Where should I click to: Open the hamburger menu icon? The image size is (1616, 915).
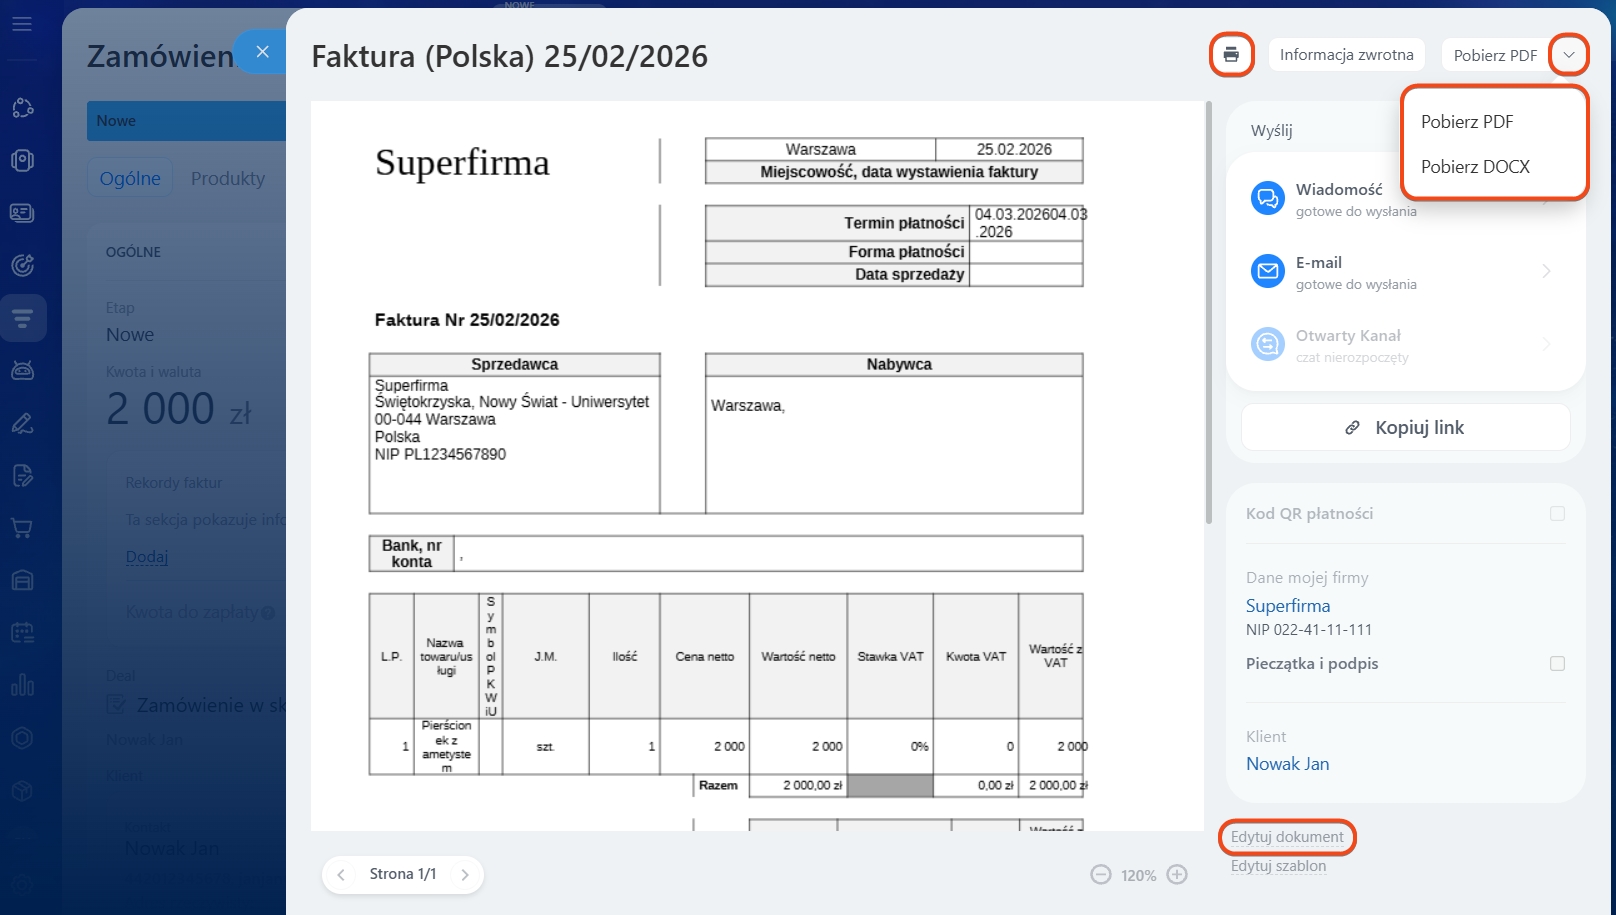[x=22, y=23]
